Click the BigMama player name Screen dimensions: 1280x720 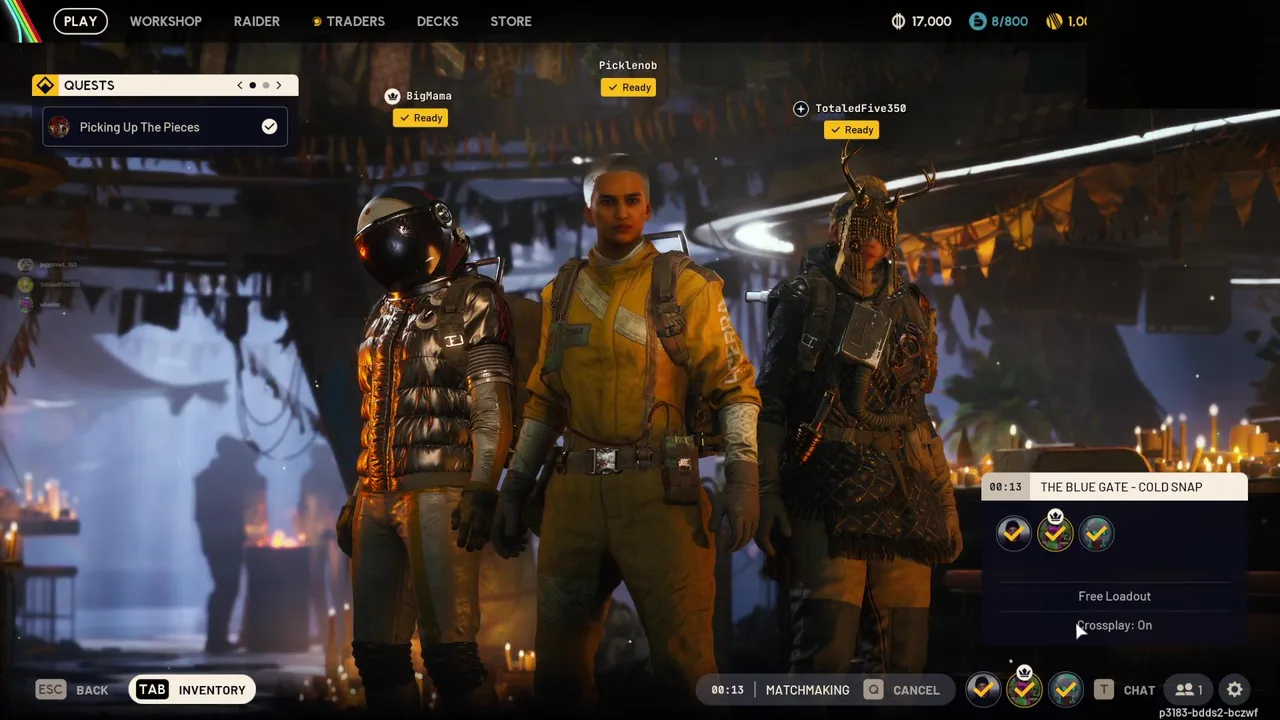[x=429, y=96]
